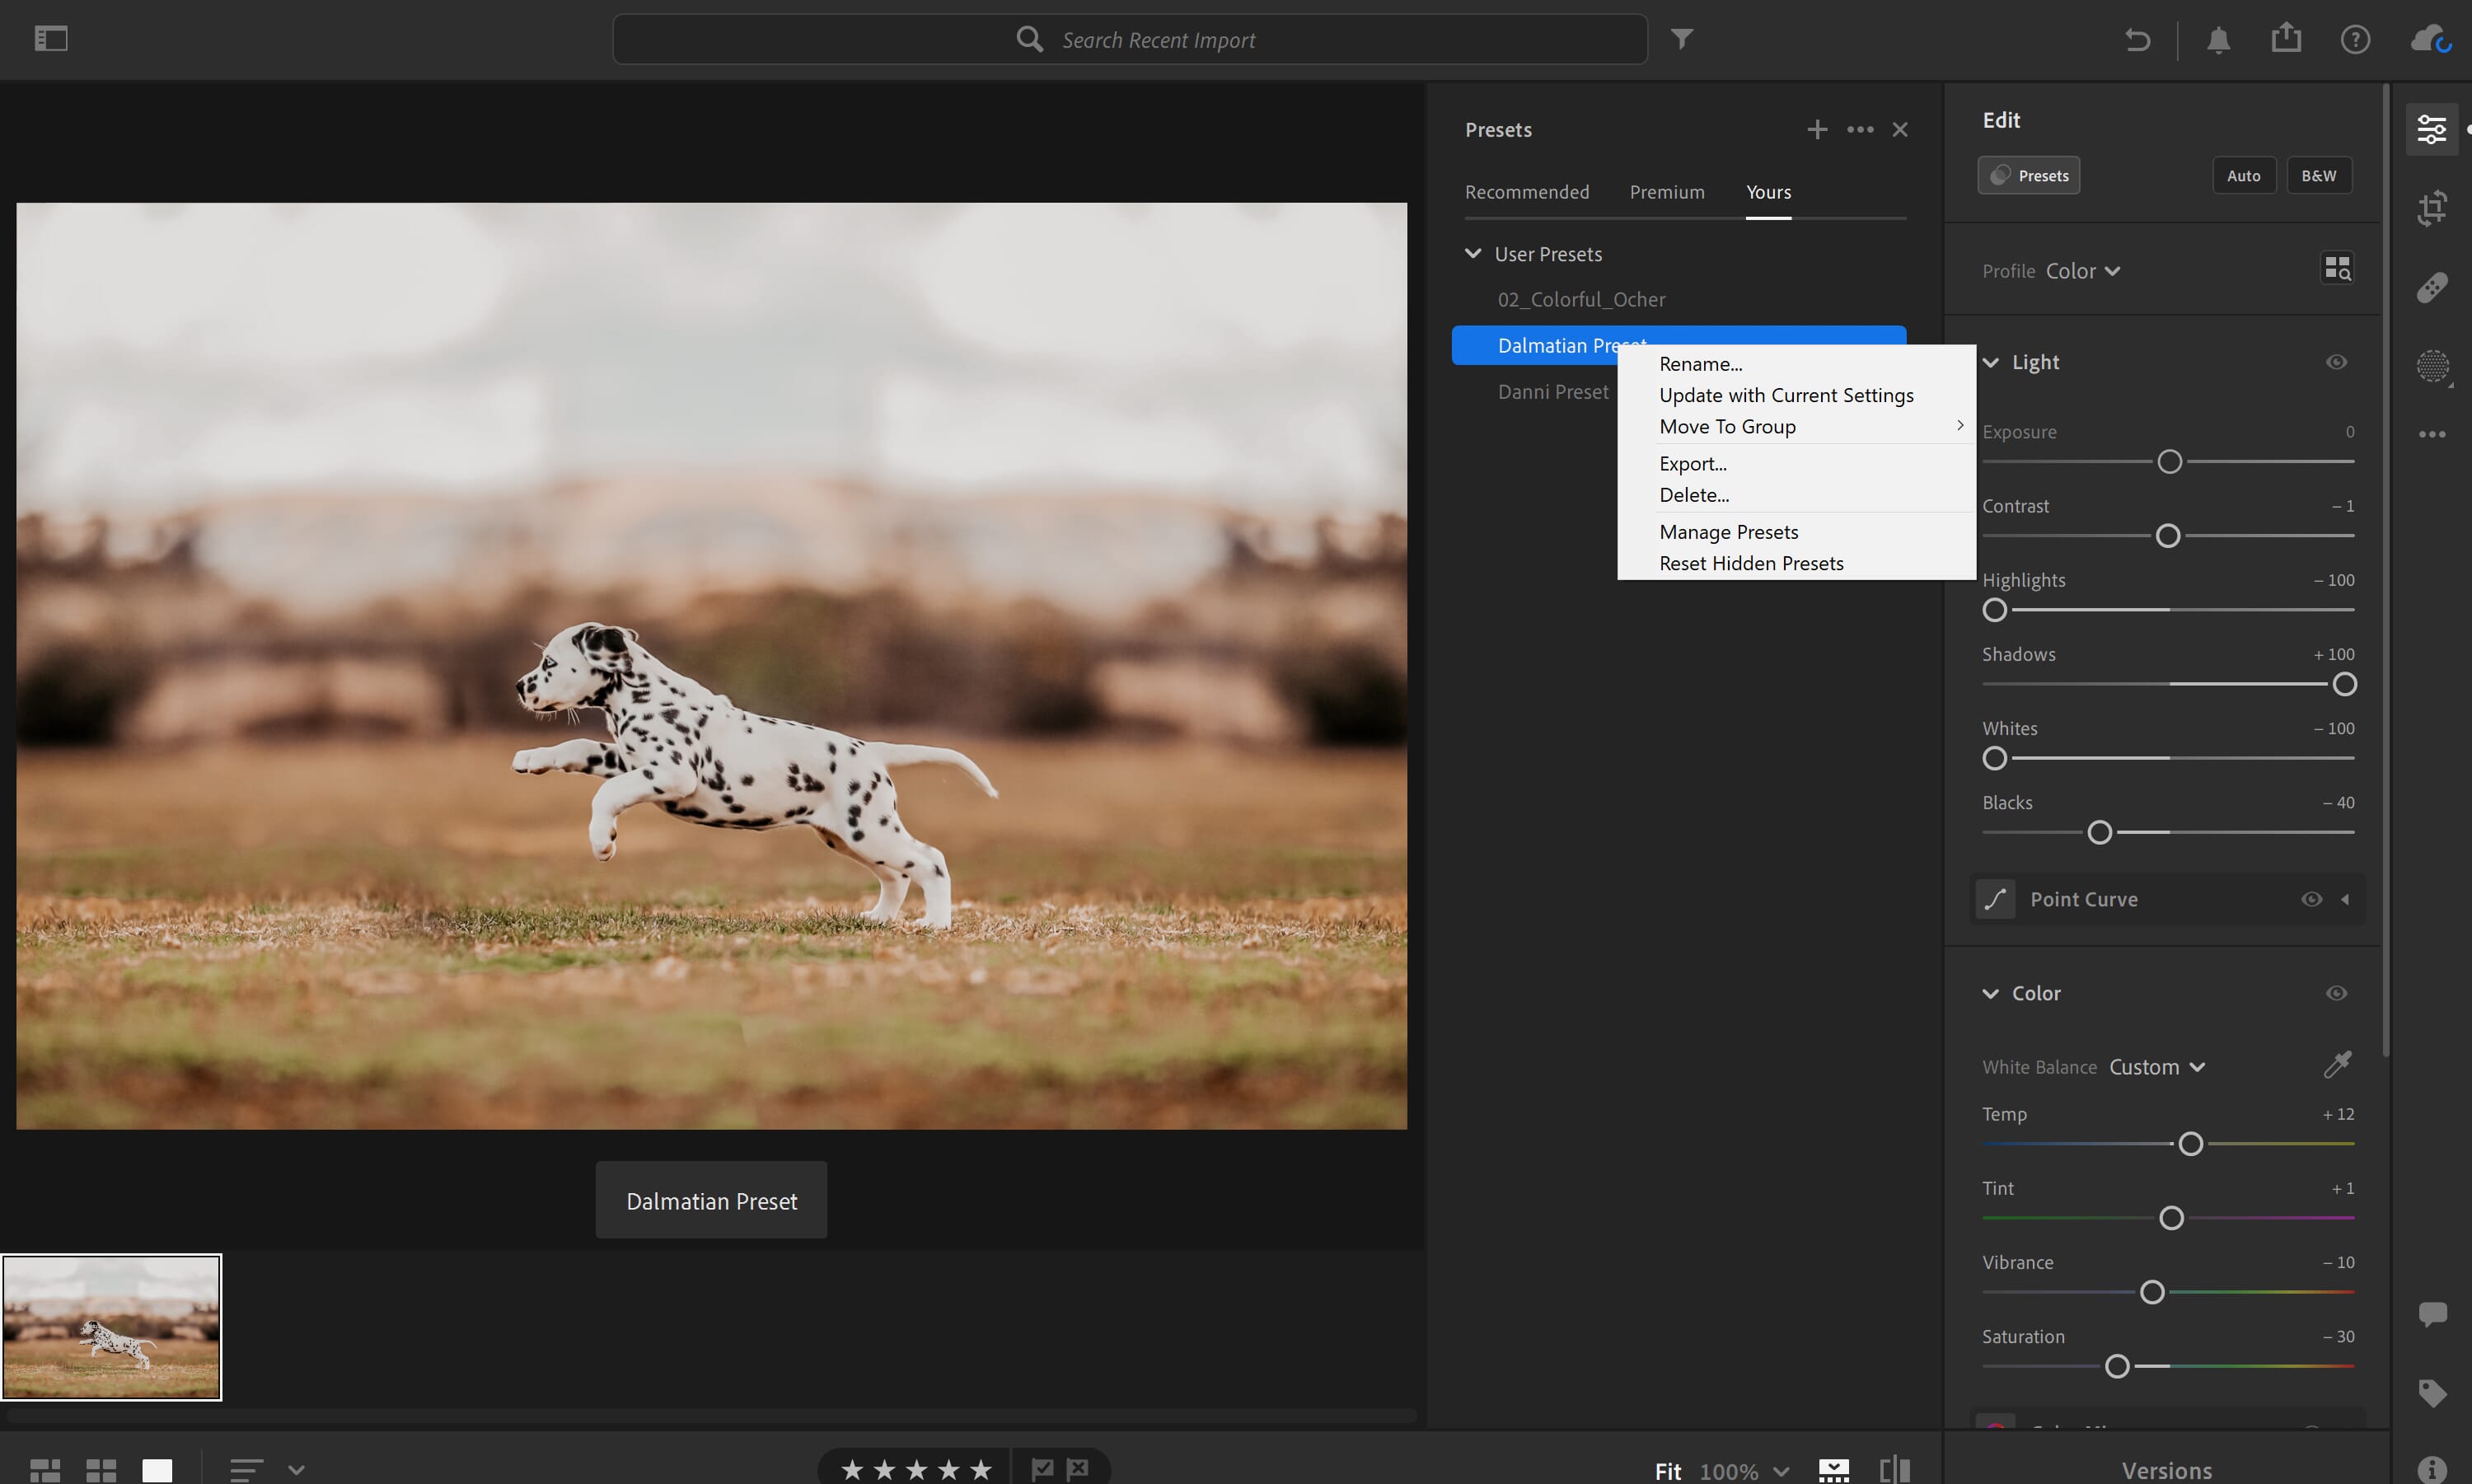The width and height of the screenshot is (2472, 1484).
Task: Switch to photo grid view
Action: [x=45, y=1470]
